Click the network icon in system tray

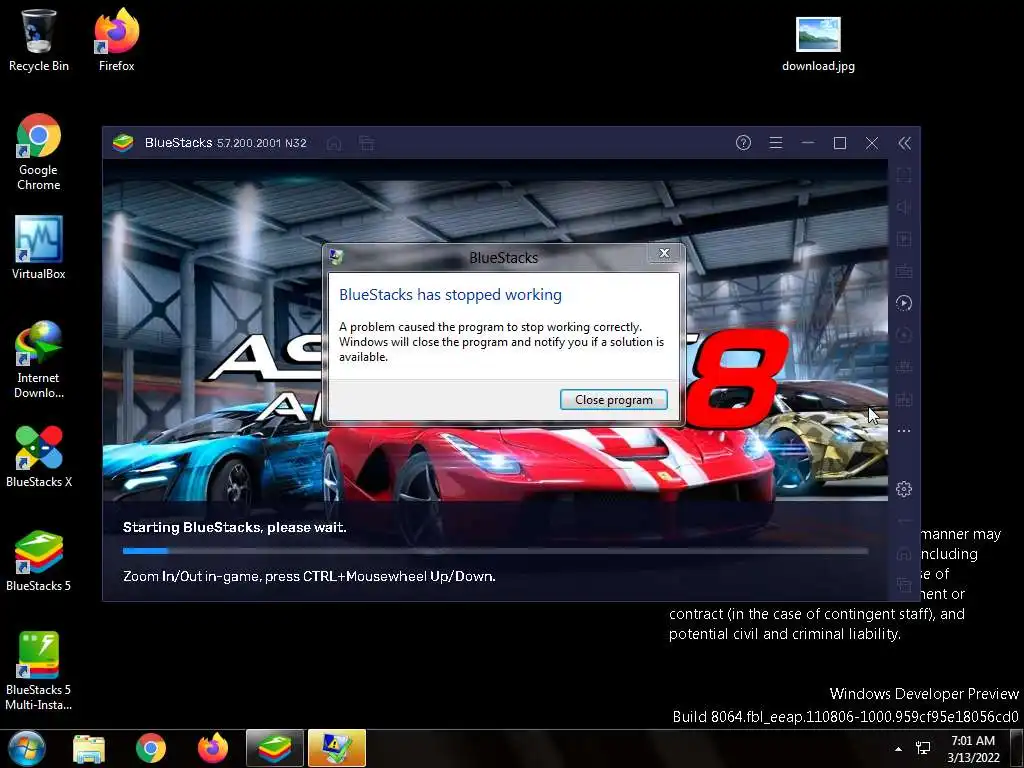point(923,748)
